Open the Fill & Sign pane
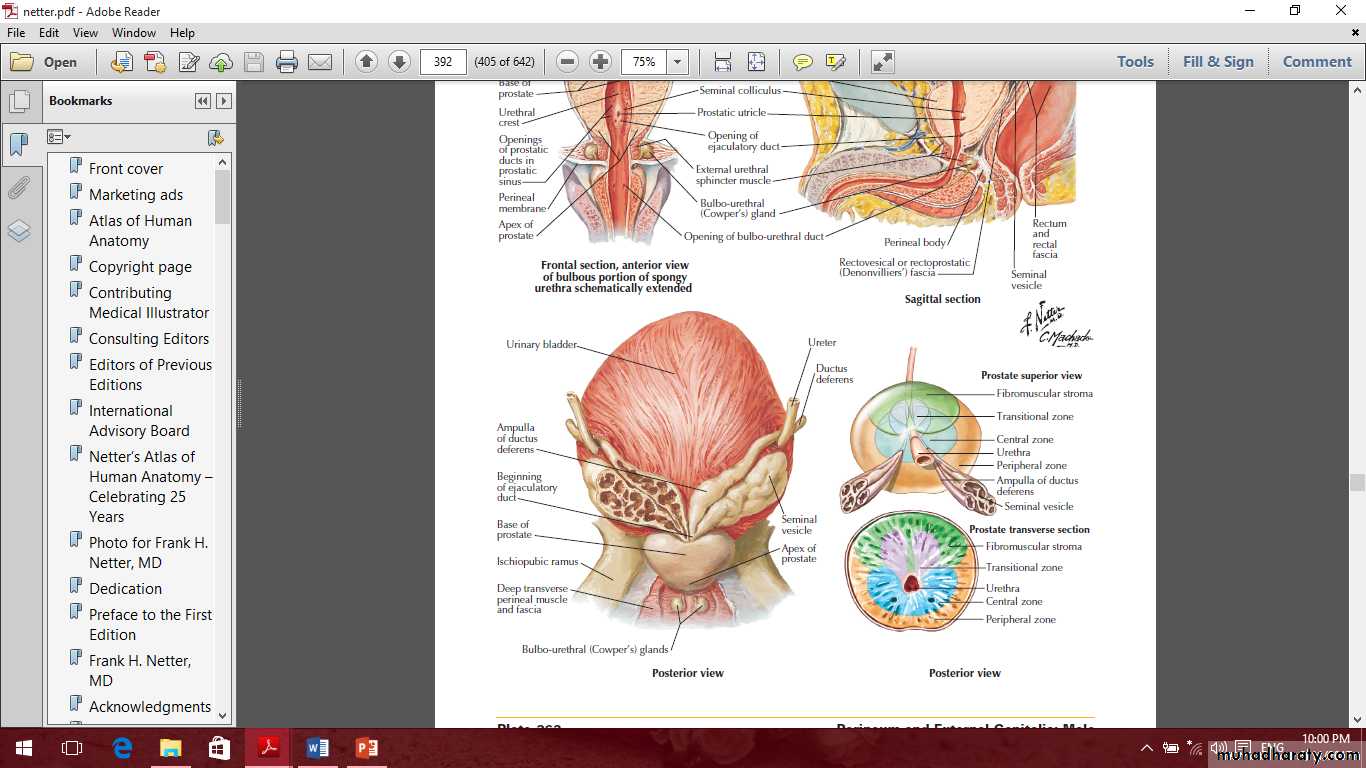The height and width of the screenshot is (768, 1366). click(x=1217, y=62)
